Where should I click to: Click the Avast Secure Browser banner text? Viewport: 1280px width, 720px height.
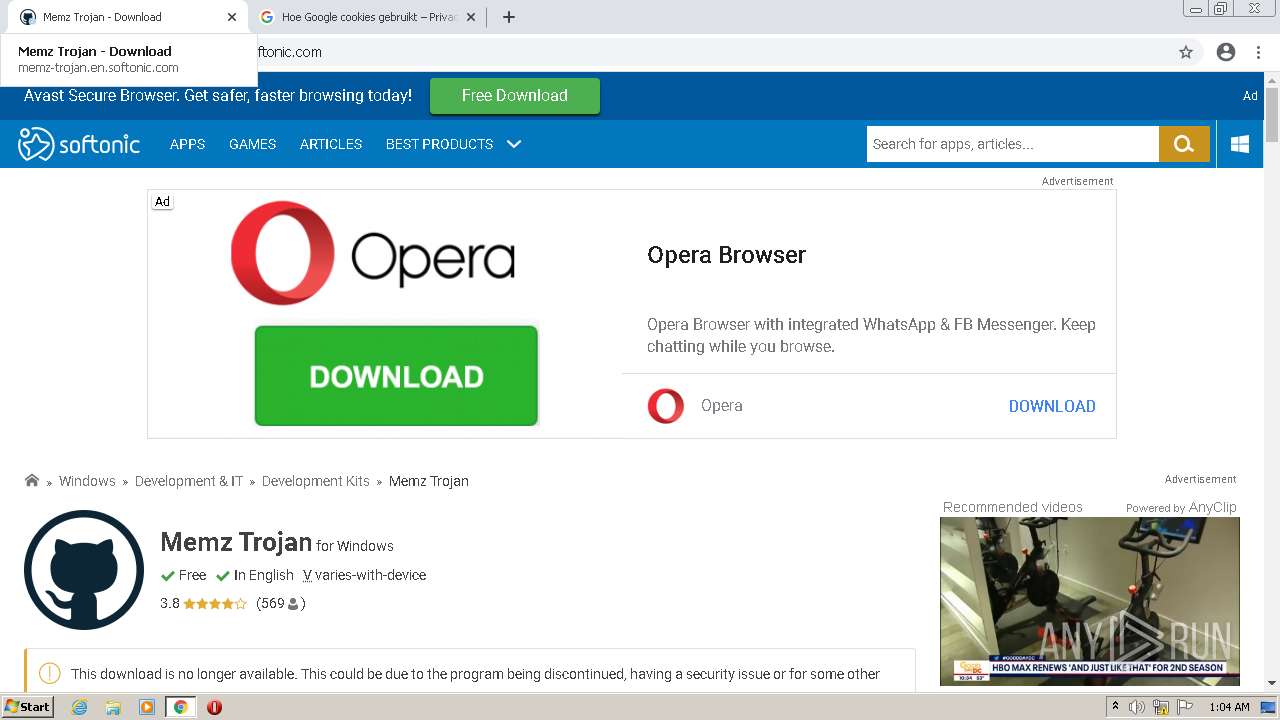[218, 96]
